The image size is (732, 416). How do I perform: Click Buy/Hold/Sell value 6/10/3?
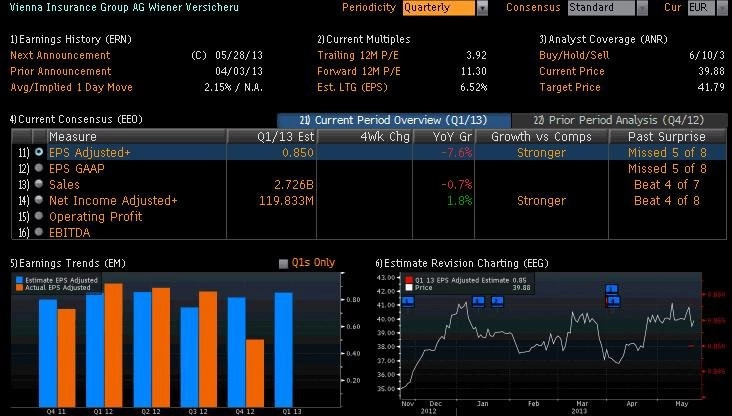click(707, 55)
